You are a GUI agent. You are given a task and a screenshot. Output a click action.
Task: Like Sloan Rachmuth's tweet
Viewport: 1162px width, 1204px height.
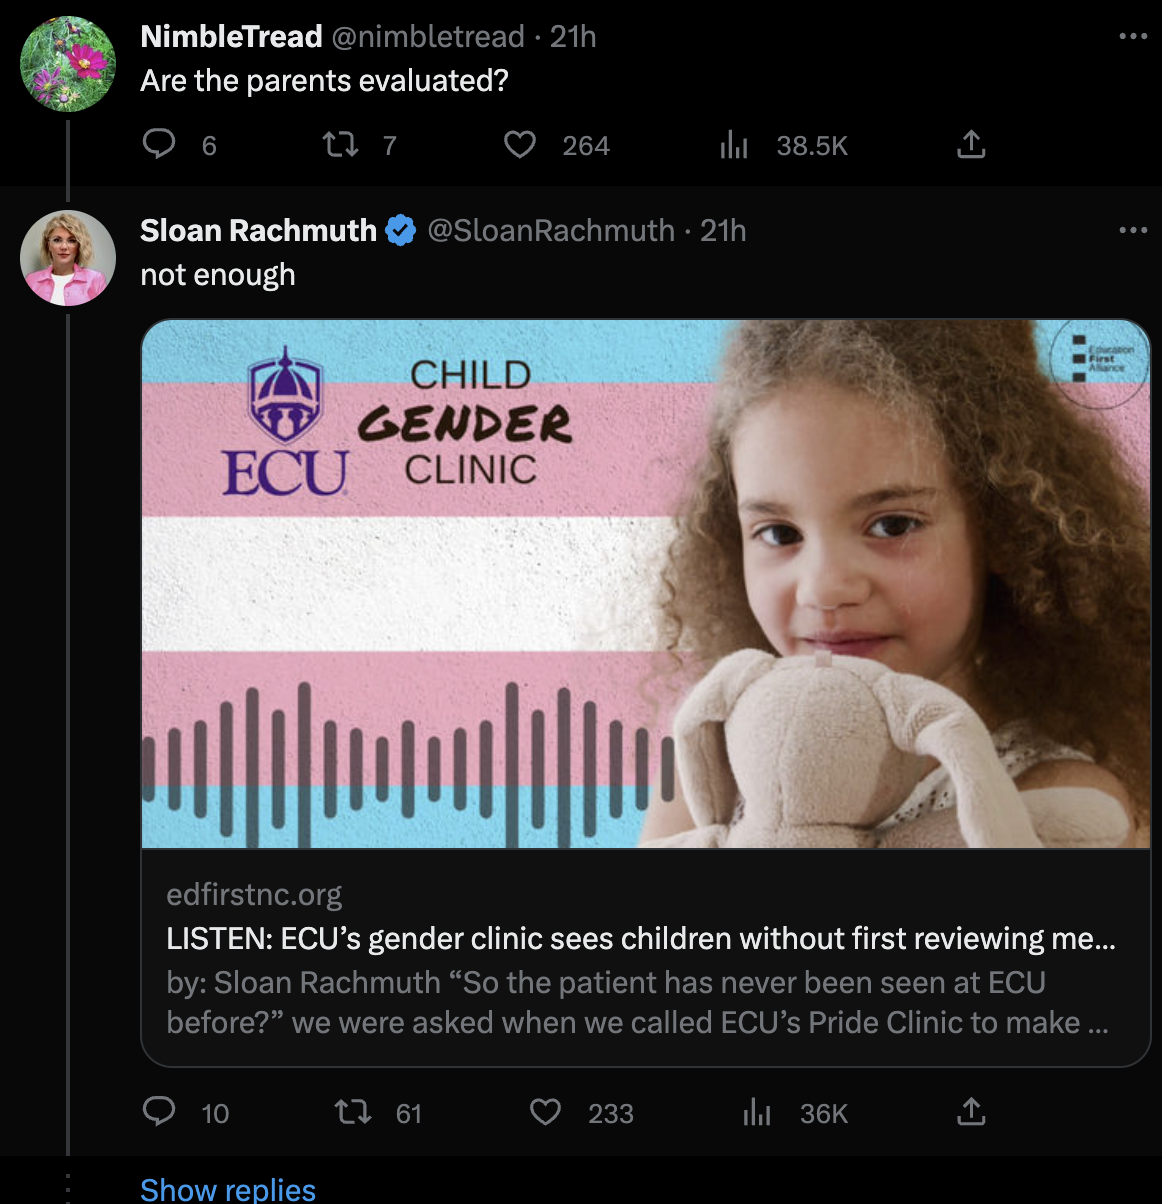[x=545, y=1112]
